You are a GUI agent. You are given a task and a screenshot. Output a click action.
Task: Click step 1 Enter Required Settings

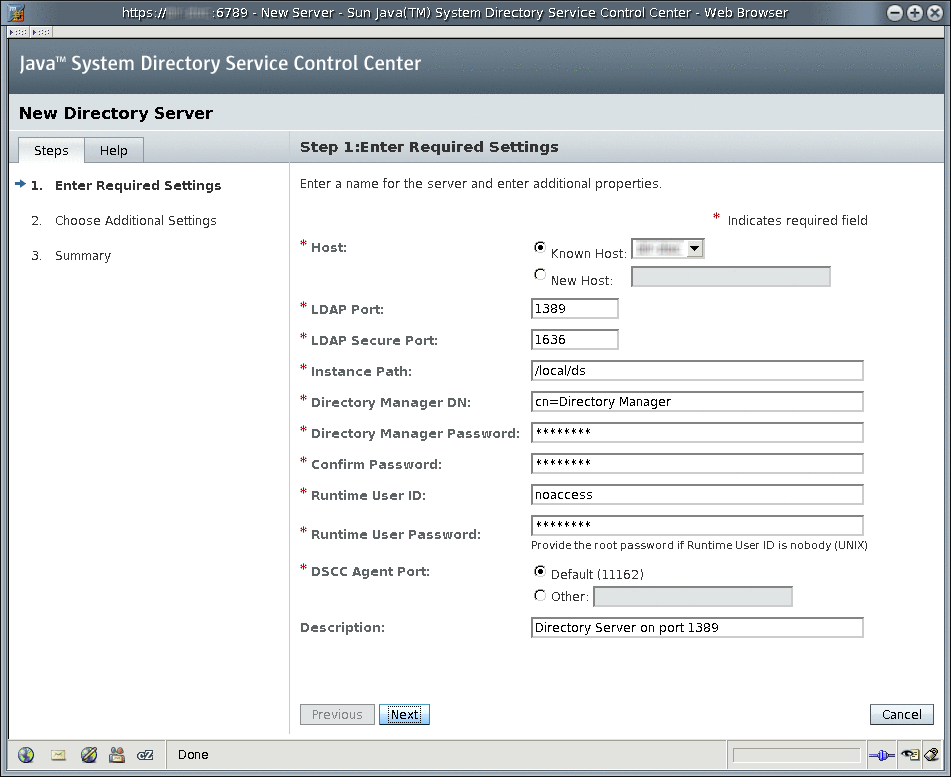138,186
